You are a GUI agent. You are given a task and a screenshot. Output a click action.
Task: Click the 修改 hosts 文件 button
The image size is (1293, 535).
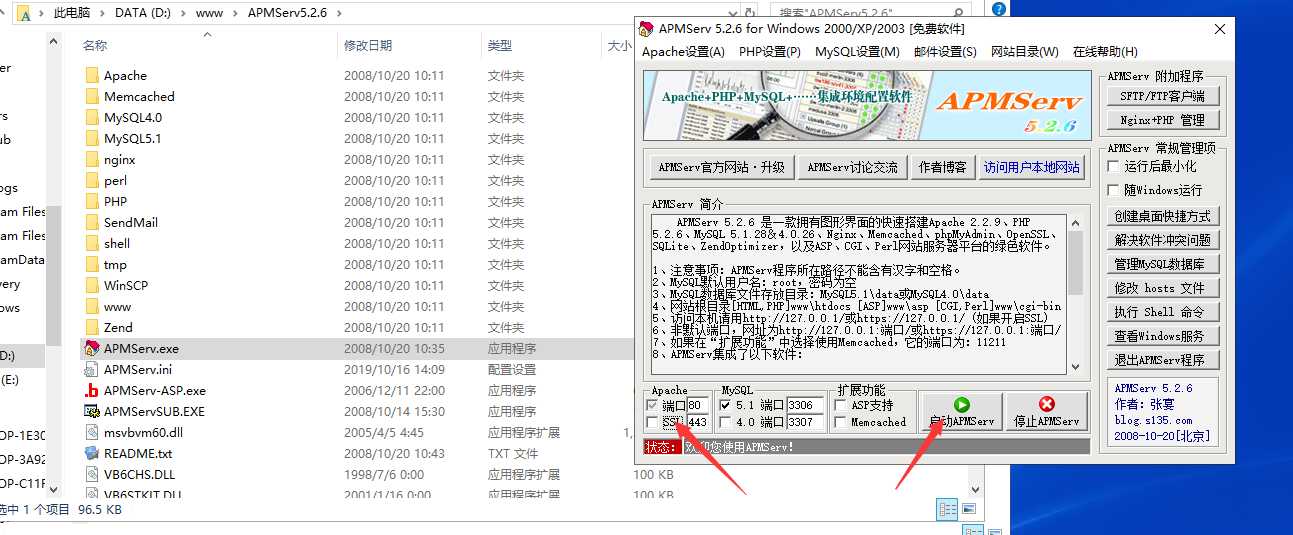click(x=1162, y=288)
